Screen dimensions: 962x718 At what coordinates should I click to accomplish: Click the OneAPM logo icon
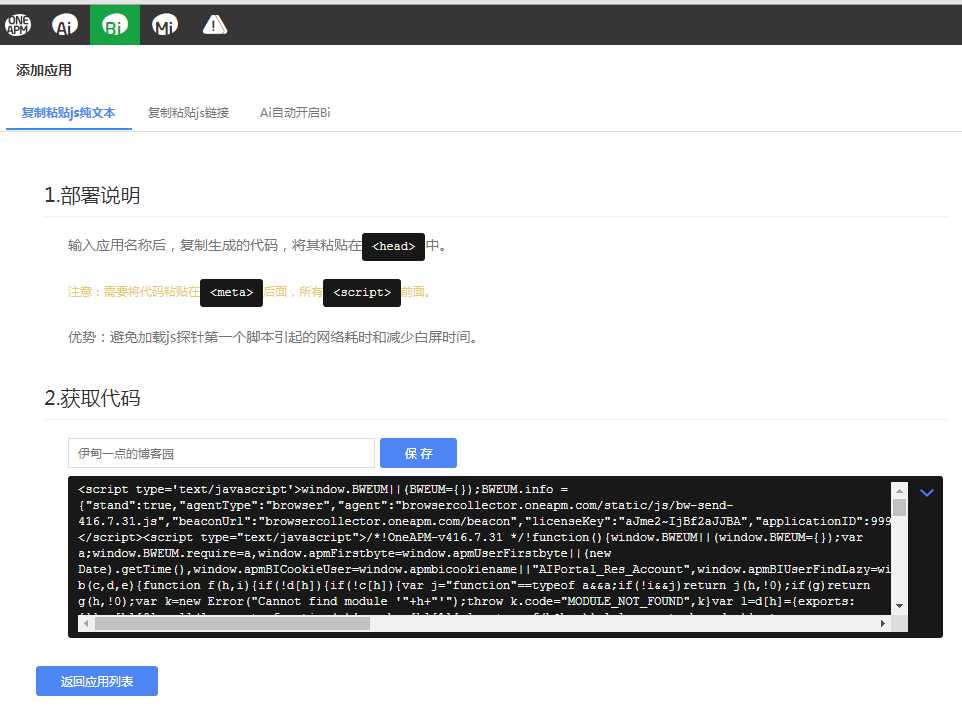[x=18, y=25]
